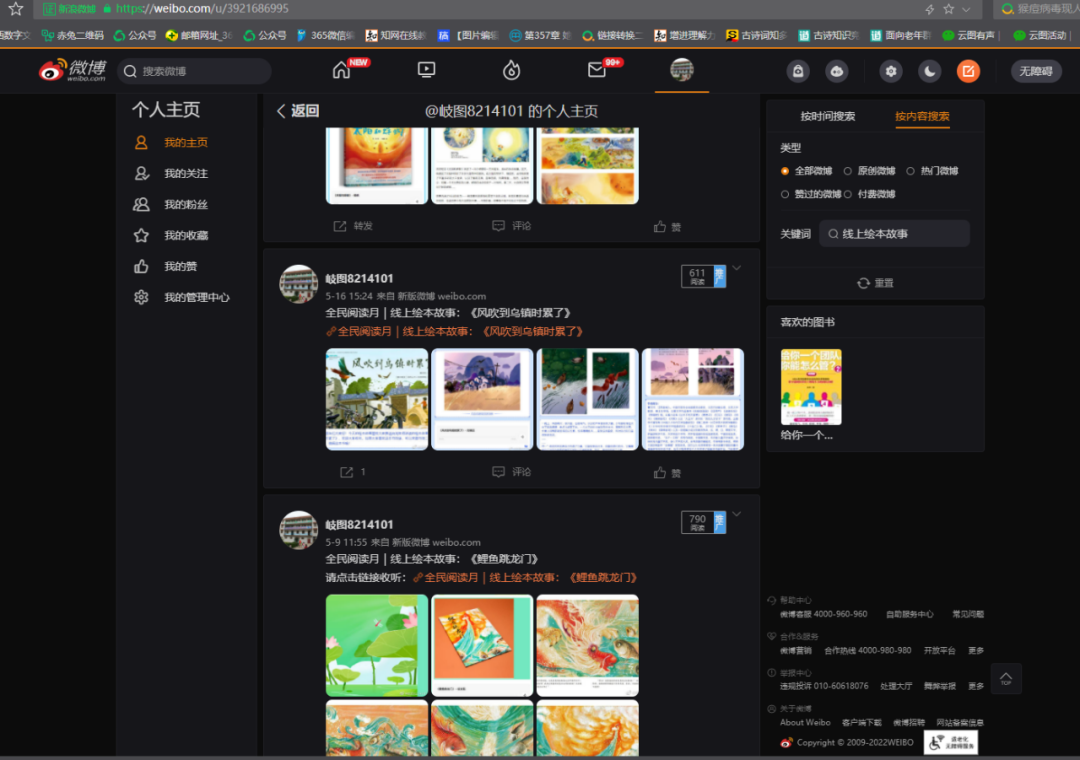The image size is (1080, 760).
Task: Click the lightning speed-mode icon in address bar
Action: [x=930, y=9]
